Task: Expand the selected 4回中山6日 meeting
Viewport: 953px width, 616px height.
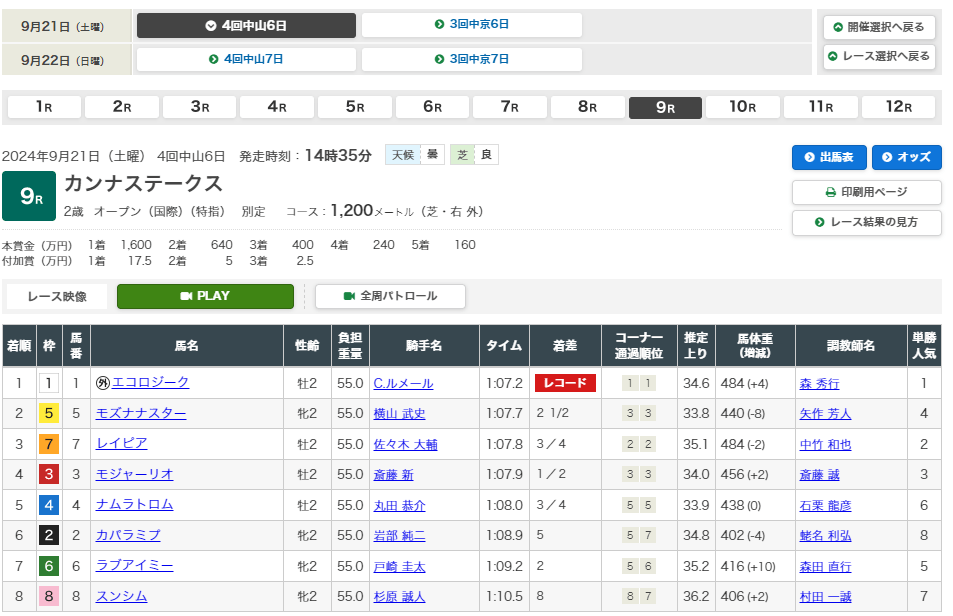Action: point(246,26)
